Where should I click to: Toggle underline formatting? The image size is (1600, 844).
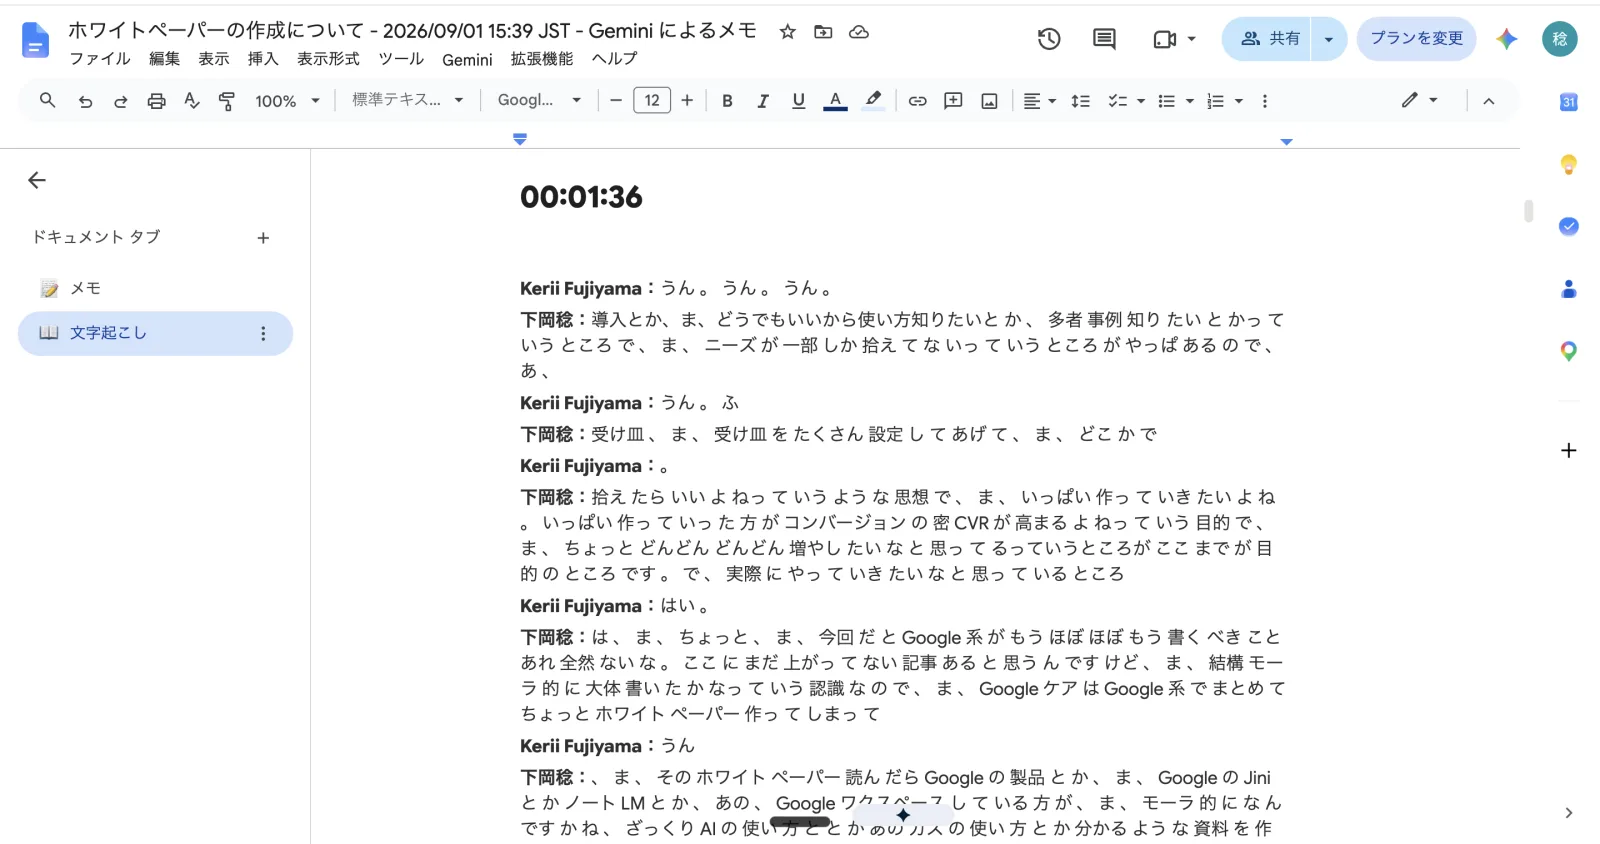click(x=798, y=101)
